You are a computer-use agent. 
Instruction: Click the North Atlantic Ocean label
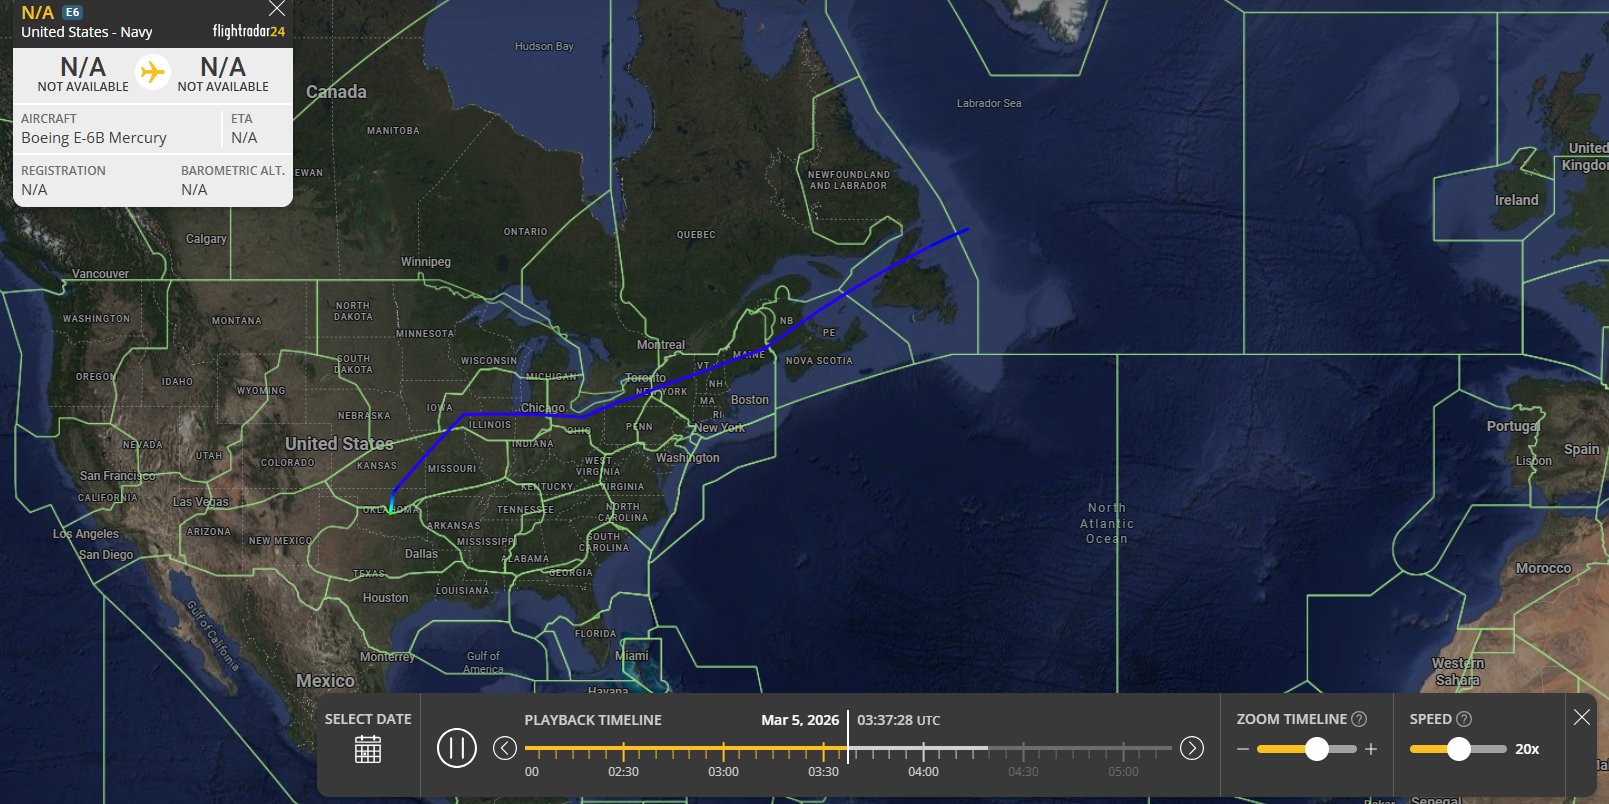pyautogui.click(x=1107, y=523)
